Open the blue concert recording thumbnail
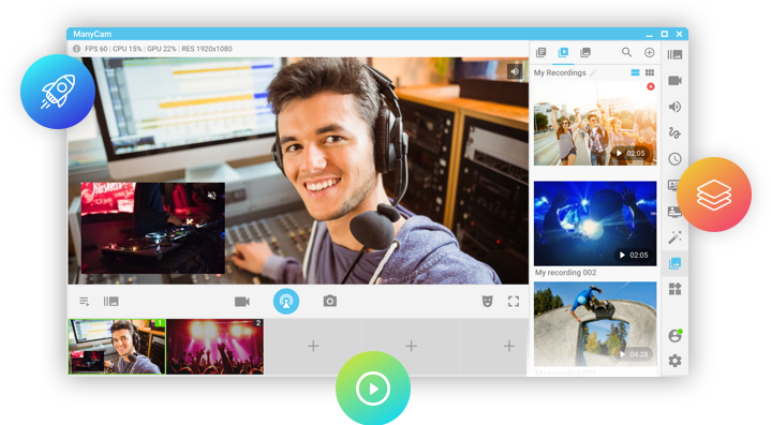 595,223
